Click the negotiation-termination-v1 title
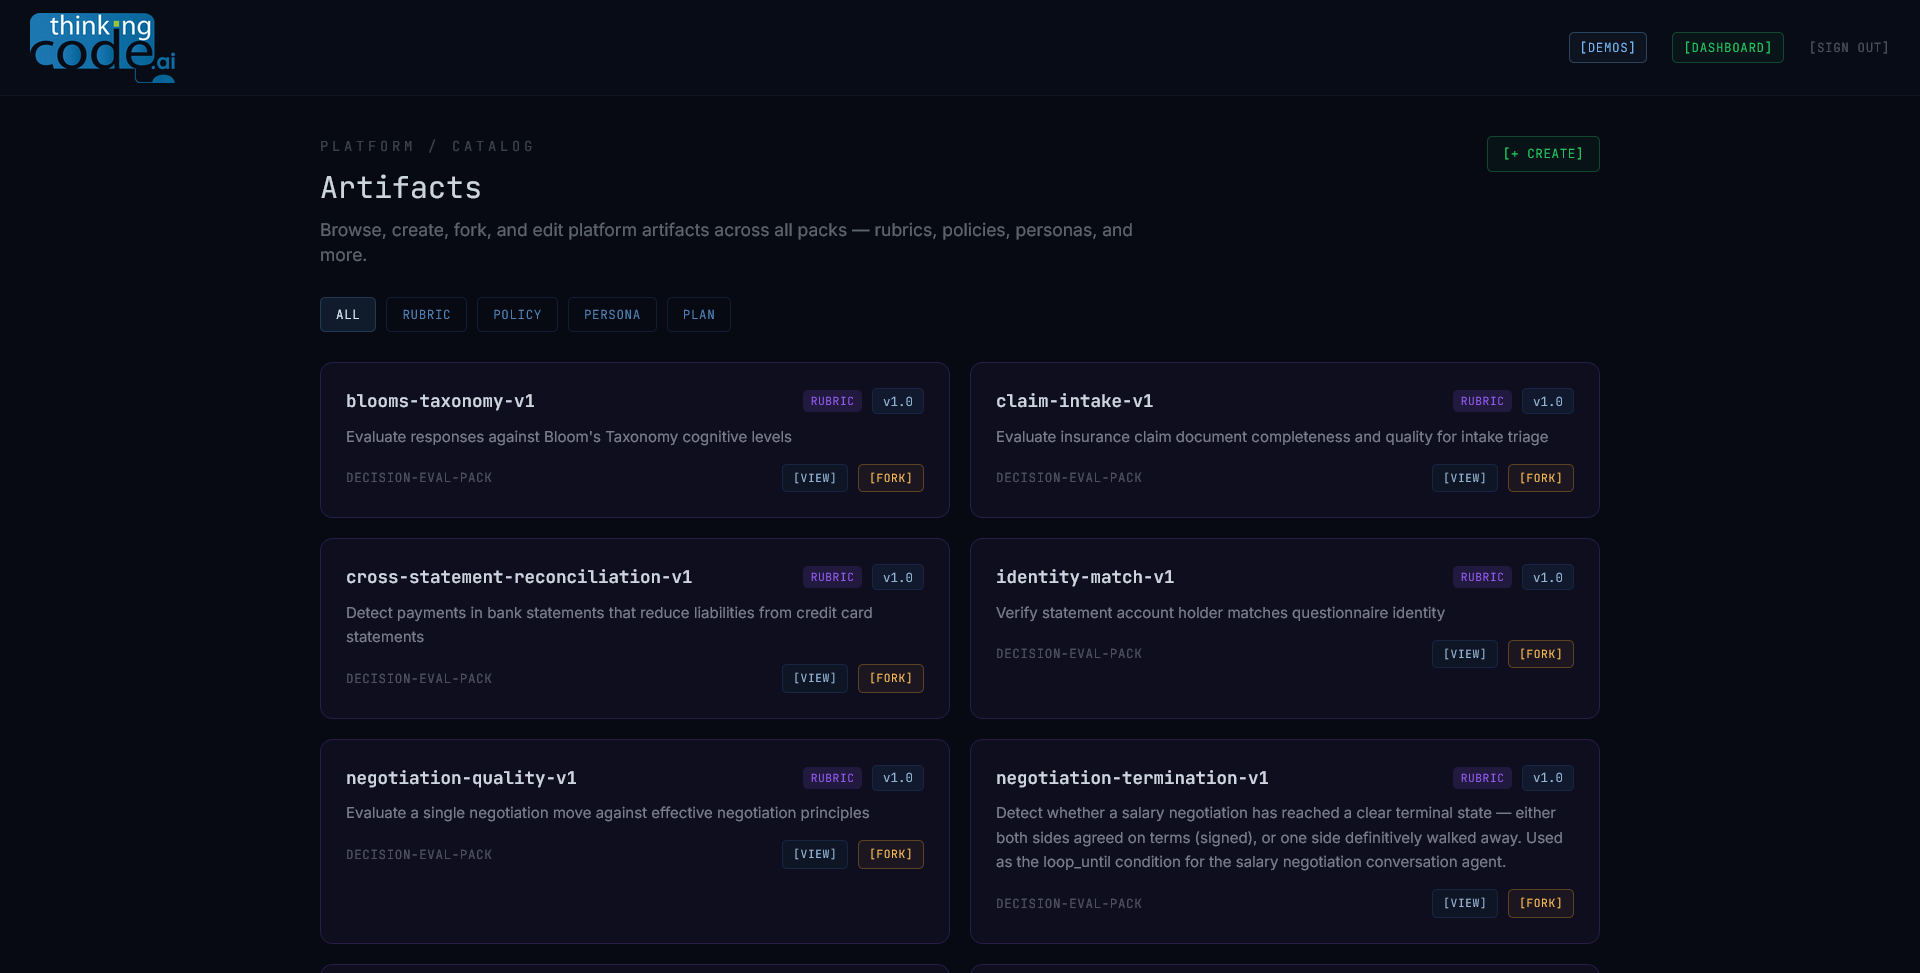 (1132, 778)
